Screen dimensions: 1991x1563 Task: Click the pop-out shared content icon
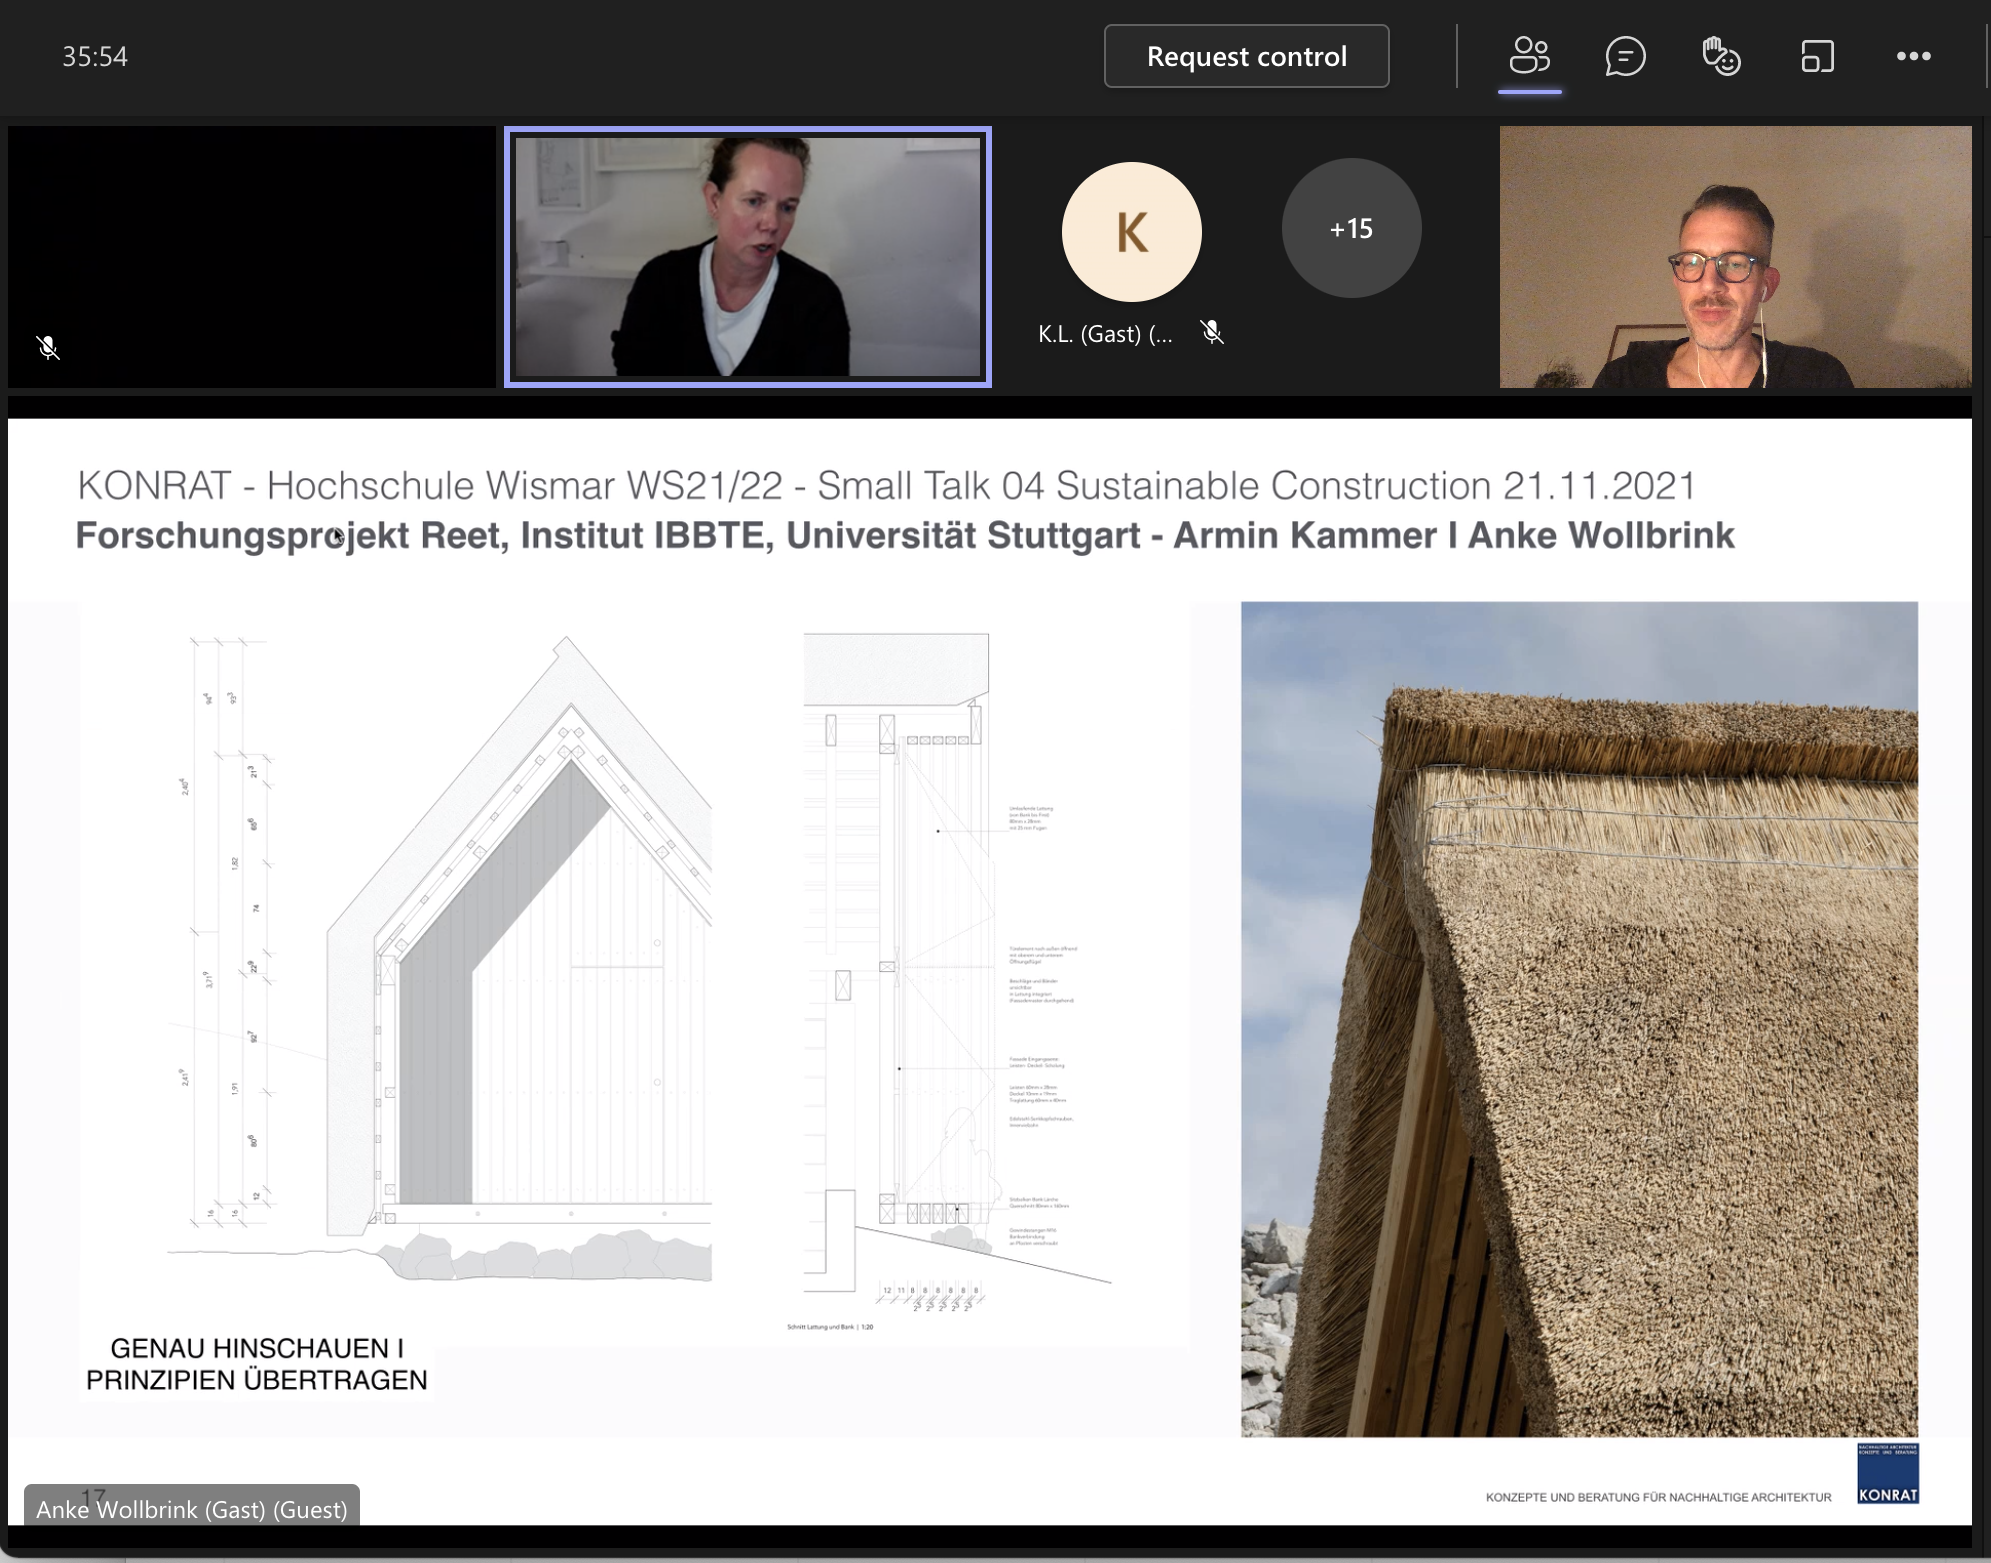[x=1817, y=56]
